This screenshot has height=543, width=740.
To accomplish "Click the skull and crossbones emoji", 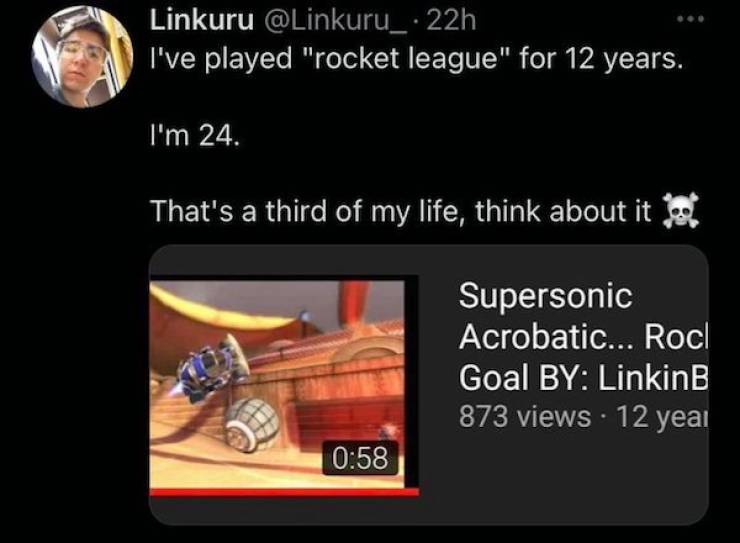I will coord(680,211).
